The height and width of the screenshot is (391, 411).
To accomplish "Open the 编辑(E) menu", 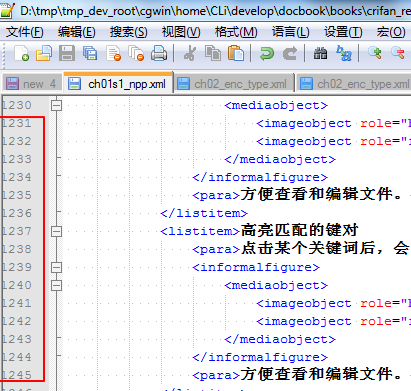I will click(x=77, y=32).
